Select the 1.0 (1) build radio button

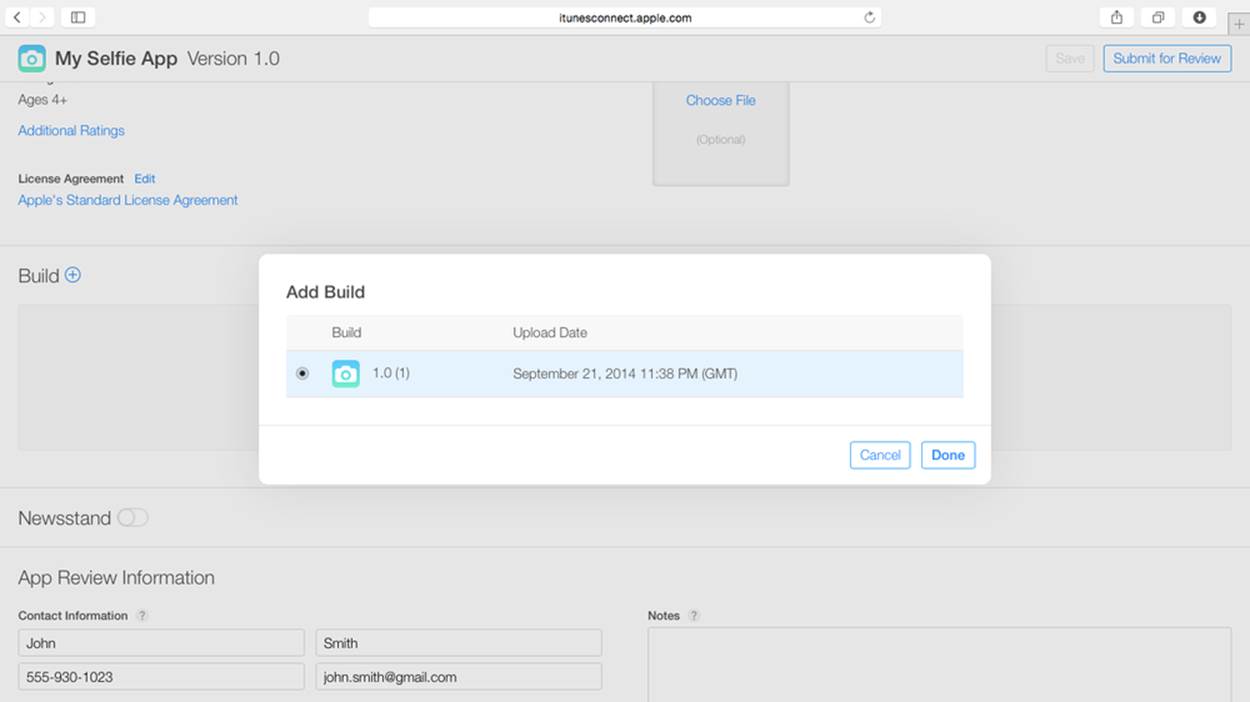(303, 374)
